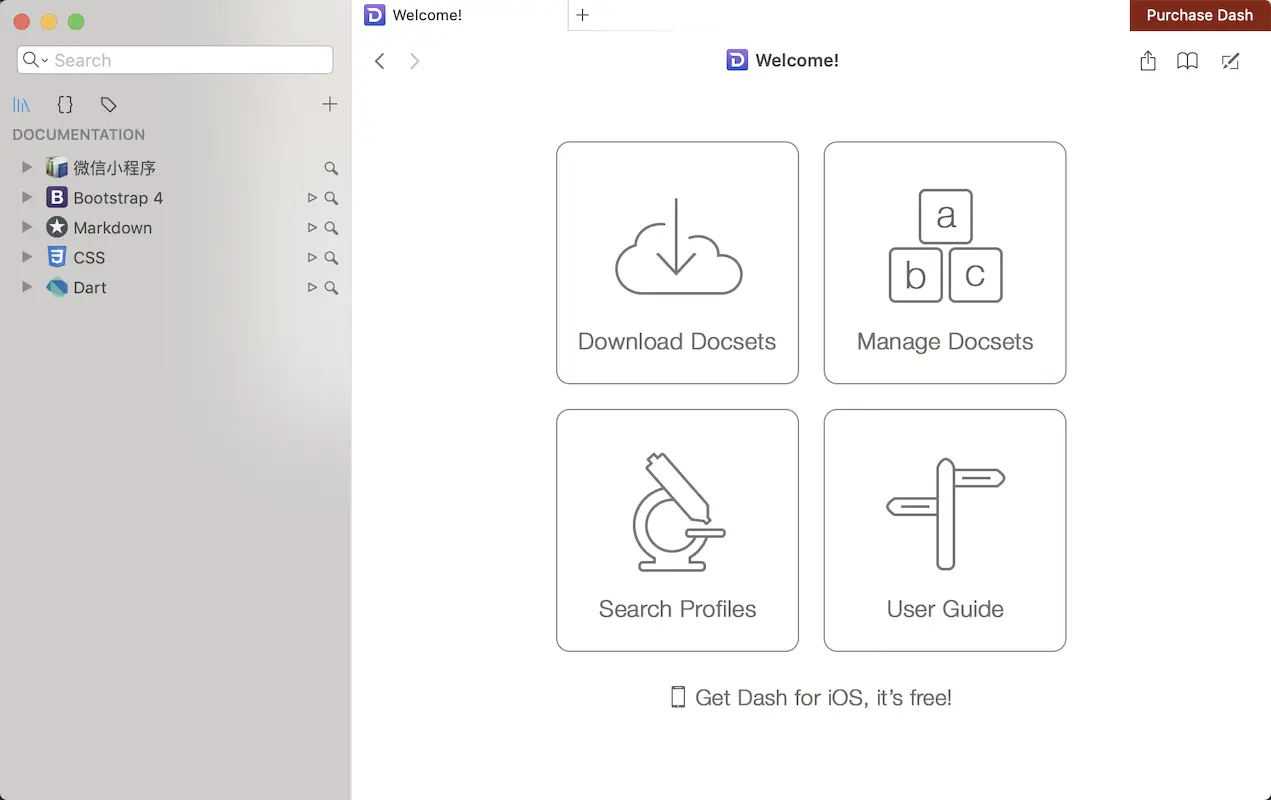Select the Bootstrap 4 row
1271x800 pixels.
(x=175, y=197)
